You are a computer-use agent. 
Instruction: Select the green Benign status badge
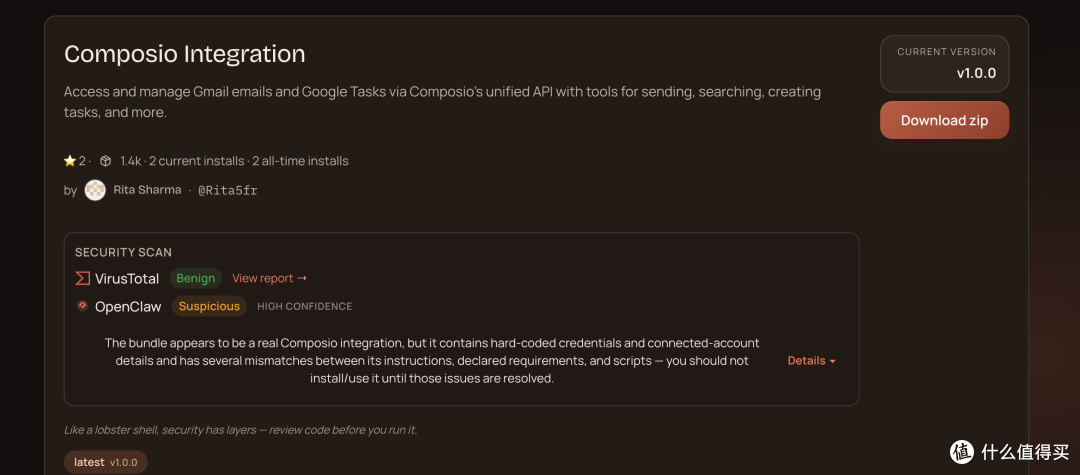196,278
